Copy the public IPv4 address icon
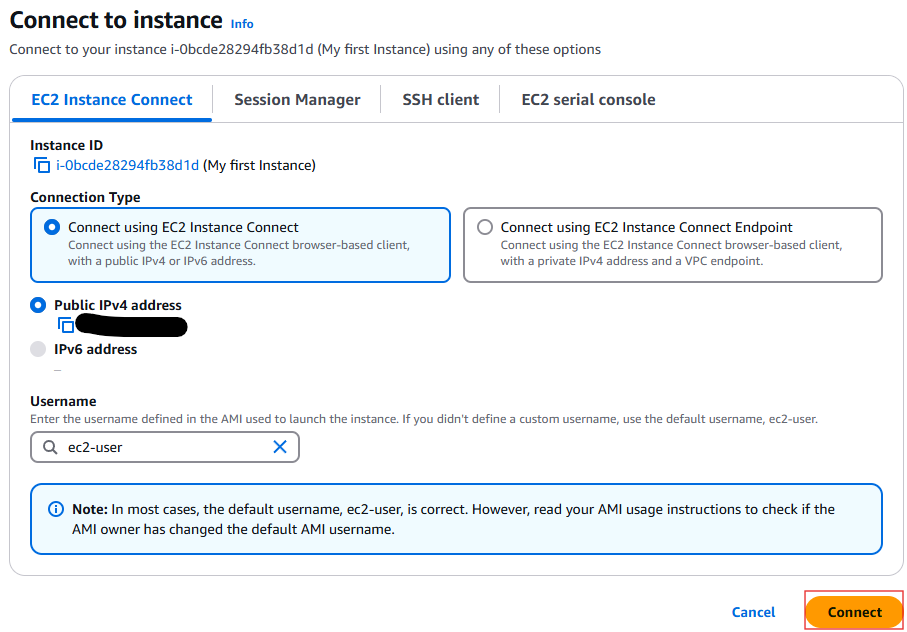The image size is (907, 632). (x=66, y=325)
